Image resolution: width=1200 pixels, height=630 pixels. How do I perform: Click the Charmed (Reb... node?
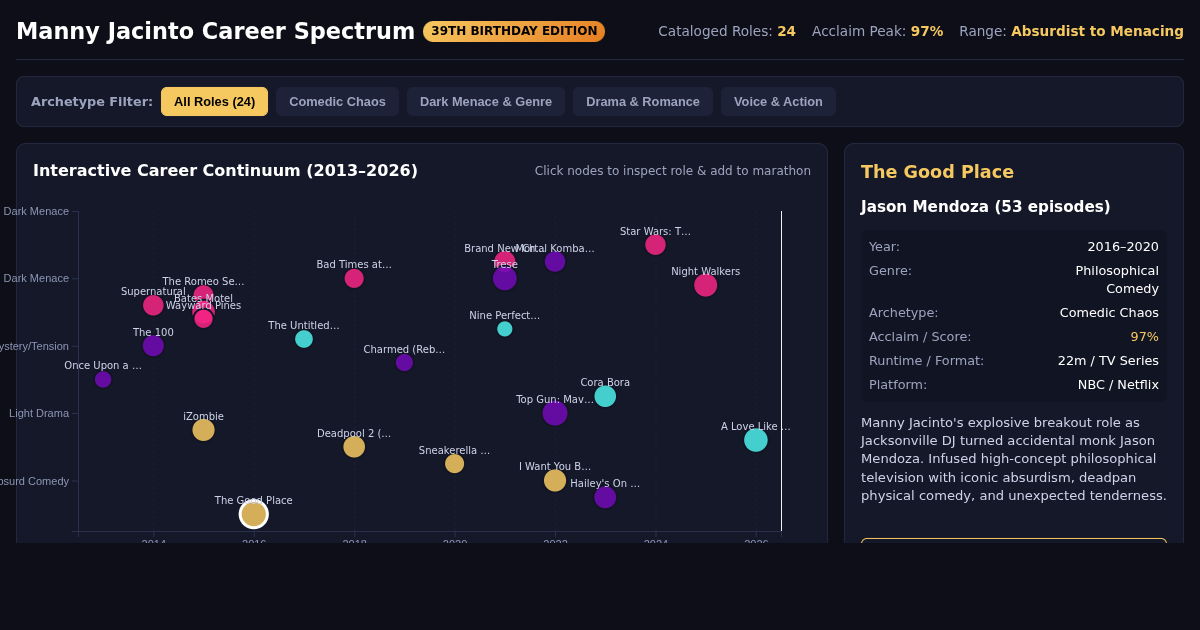coord(404,362)
